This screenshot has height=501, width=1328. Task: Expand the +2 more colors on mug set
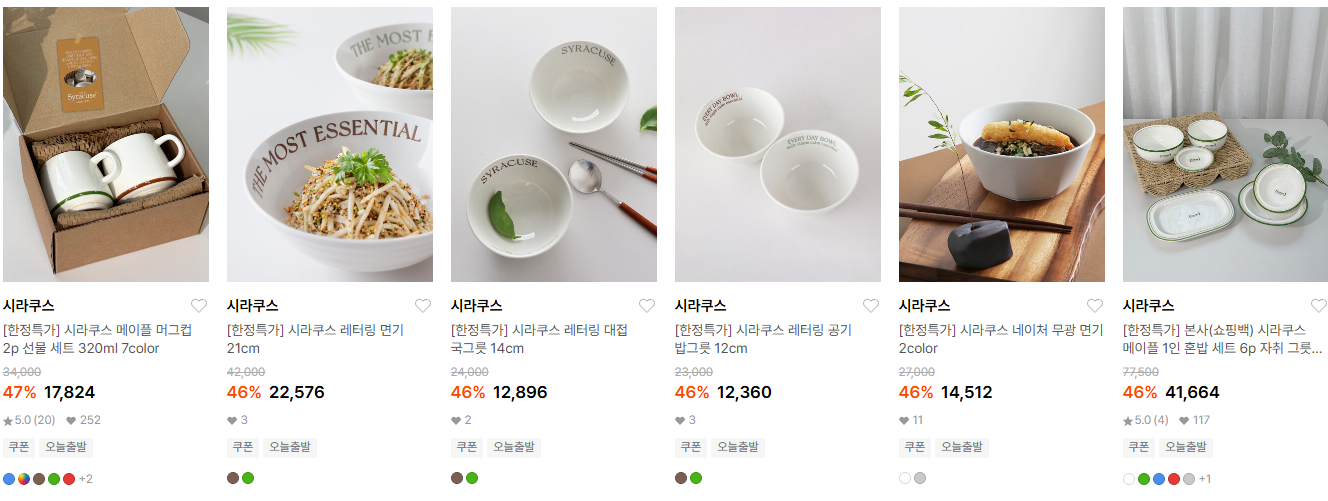point(85,479)
